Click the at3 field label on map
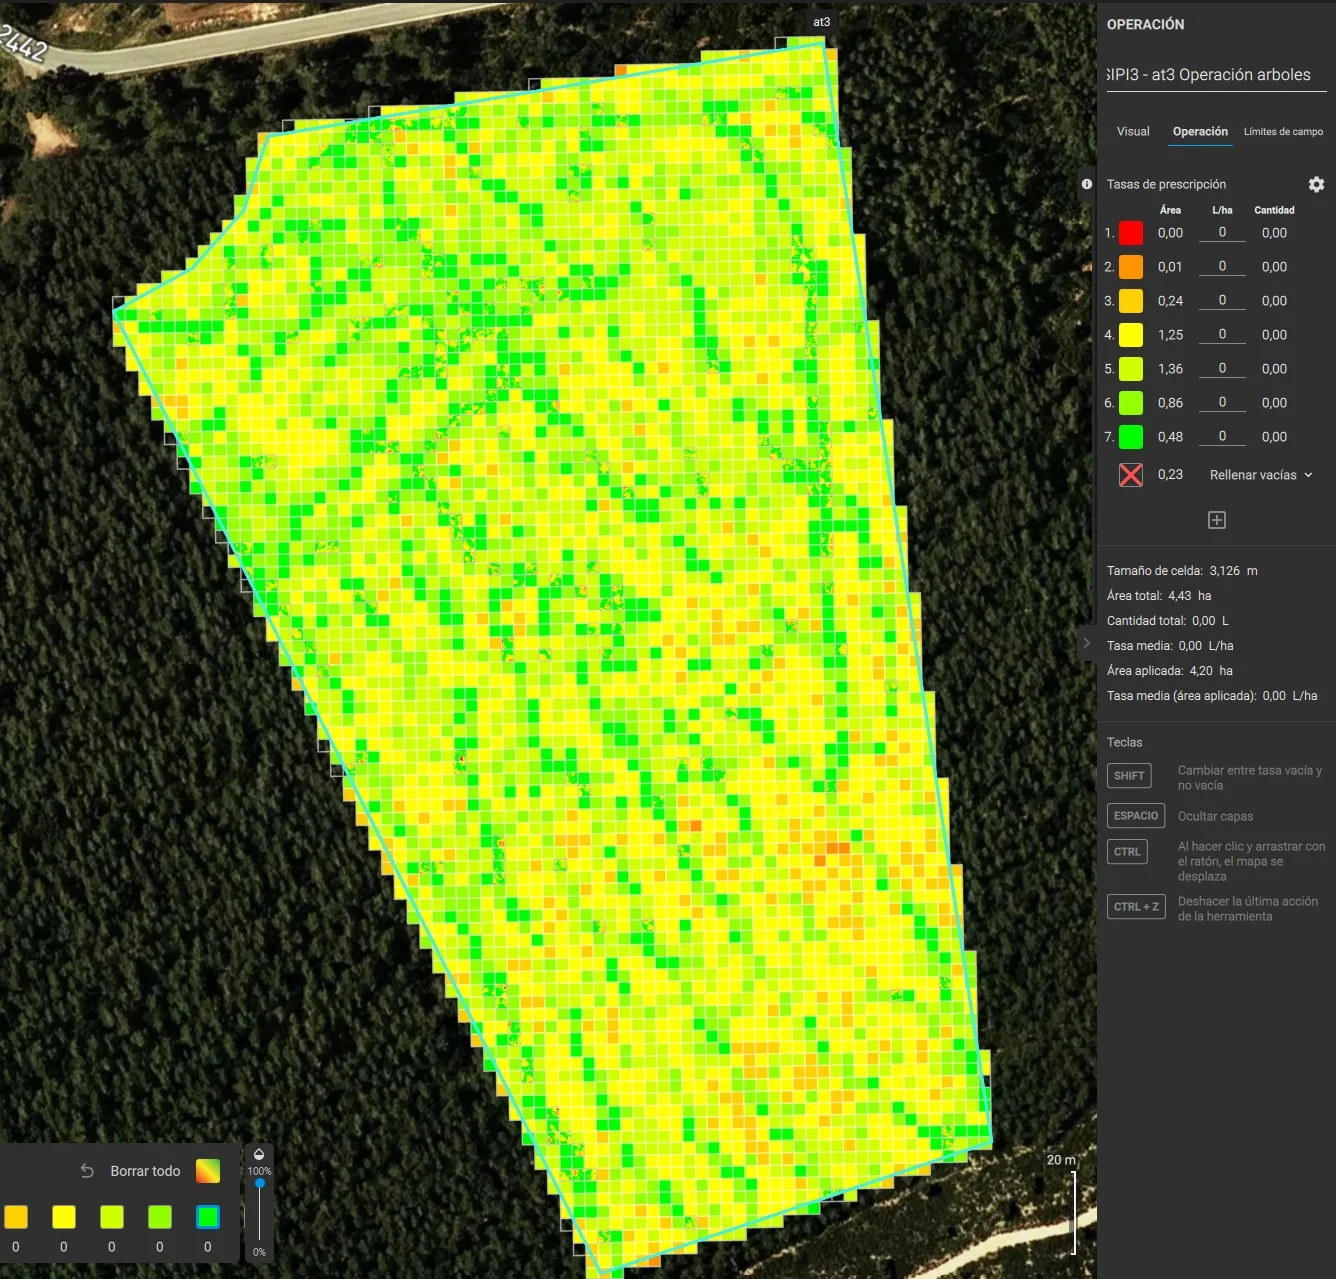1336x1279 pixels. (821, 22)
